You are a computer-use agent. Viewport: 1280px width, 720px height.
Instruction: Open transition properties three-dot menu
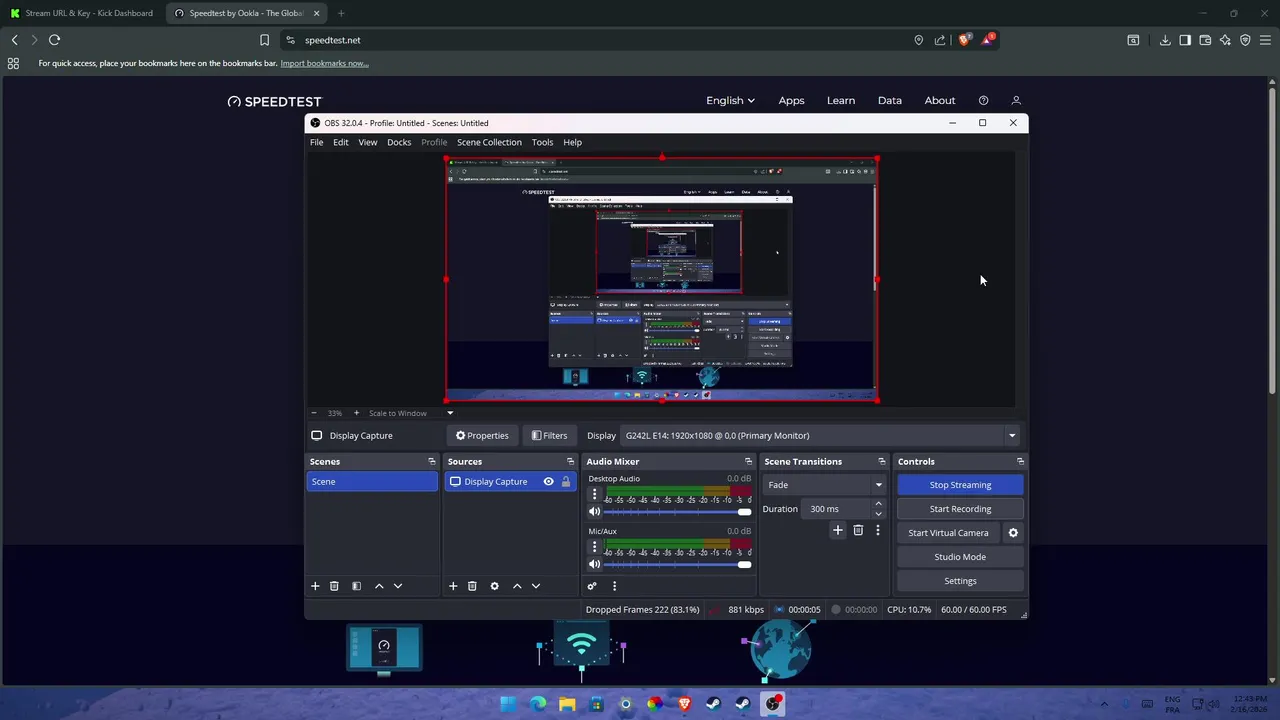tap(878, 531)
